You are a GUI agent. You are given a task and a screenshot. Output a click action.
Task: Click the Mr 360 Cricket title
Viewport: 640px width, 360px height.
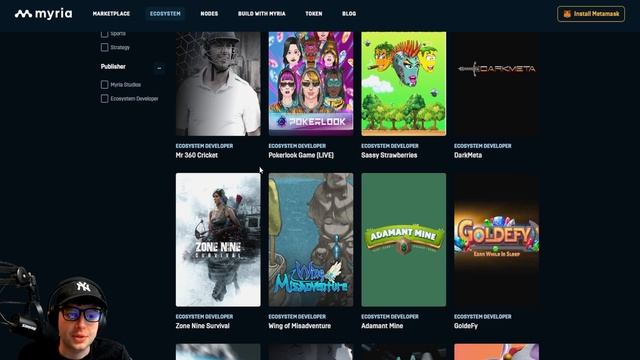coord(197,155)
